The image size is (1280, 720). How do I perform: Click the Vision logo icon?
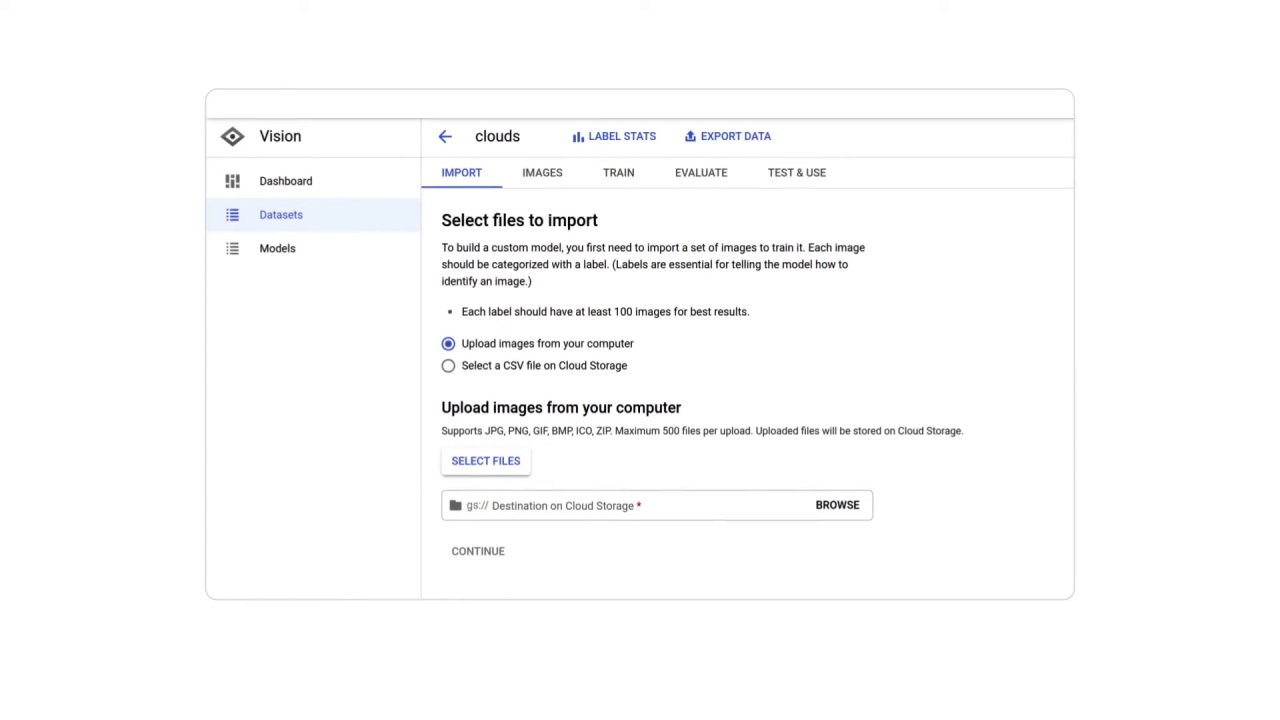pyautogui.click(x=232, y=137)
